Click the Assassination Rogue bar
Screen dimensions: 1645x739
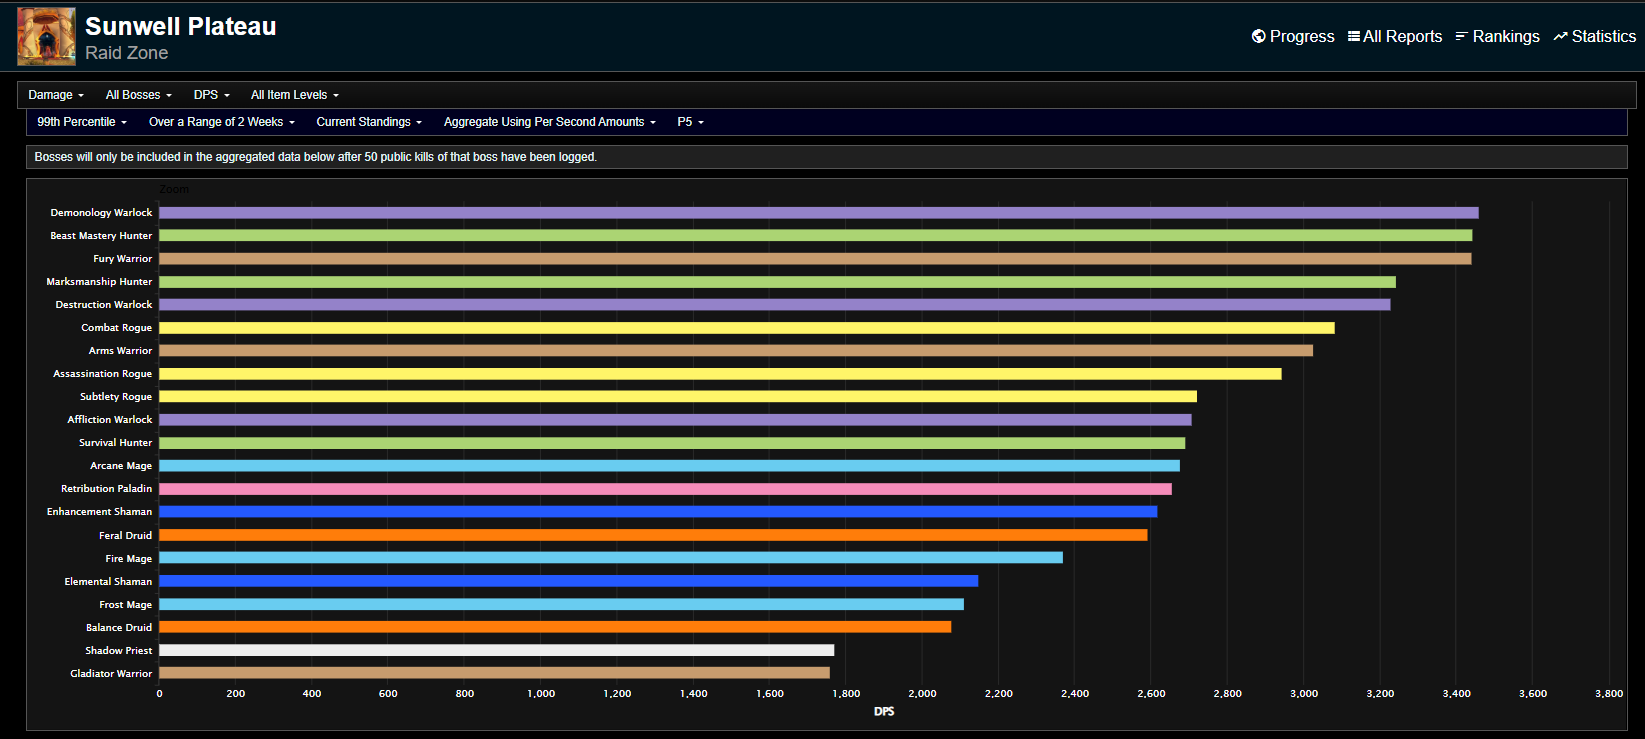click(720, 374)
